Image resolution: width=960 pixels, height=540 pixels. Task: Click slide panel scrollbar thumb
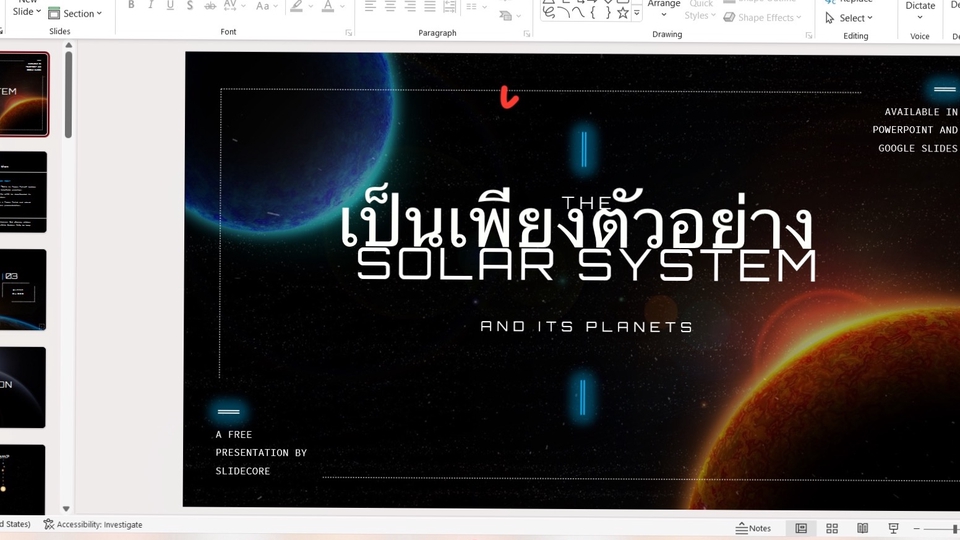[68, 94]
